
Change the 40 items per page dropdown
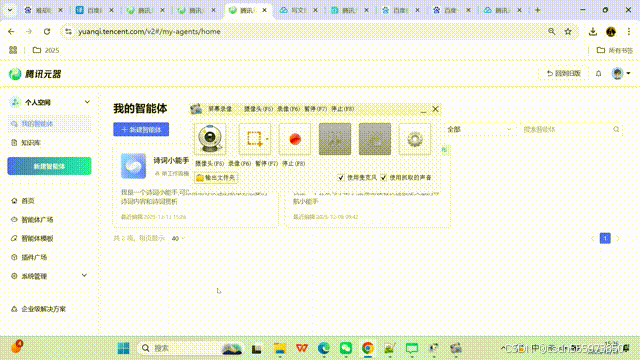178,238
